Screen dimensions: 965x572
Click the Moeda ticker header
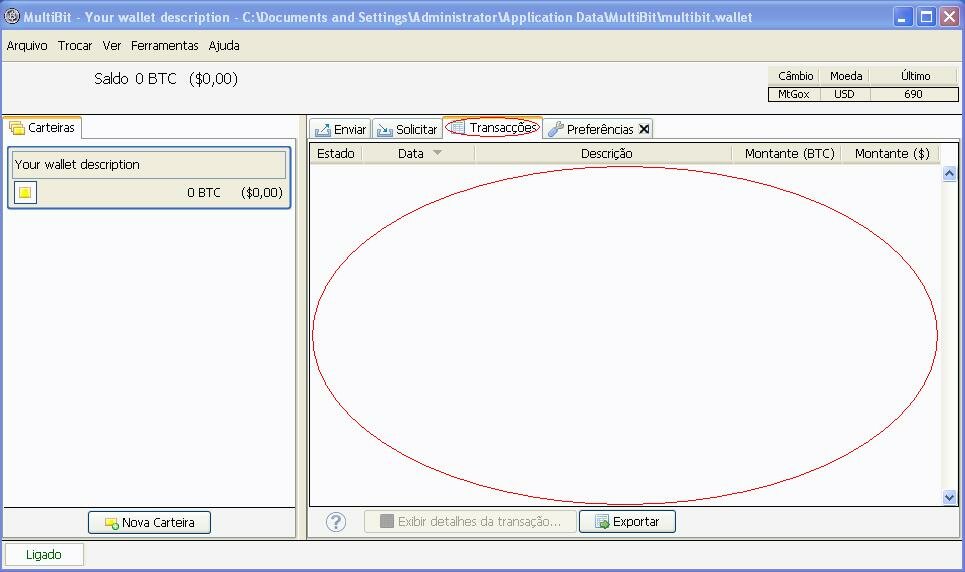click(x=846, y=76)
